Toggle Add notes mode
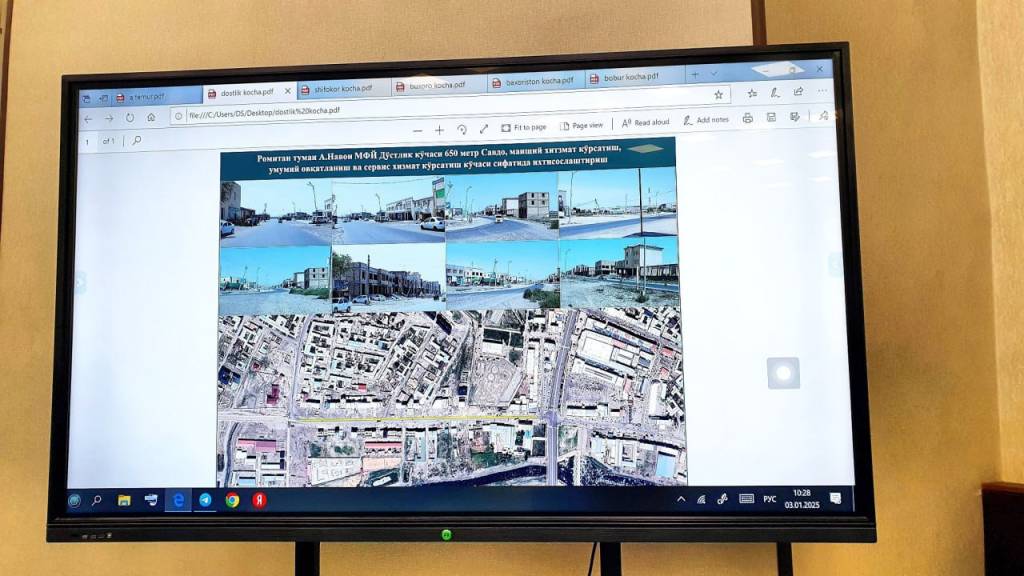Viewport: 1024px width, 576px height. coord(706,120)
